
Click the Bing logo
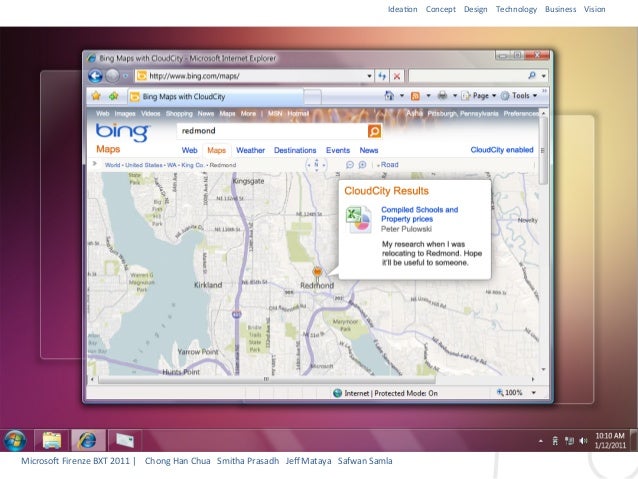[x=123, y=132]
